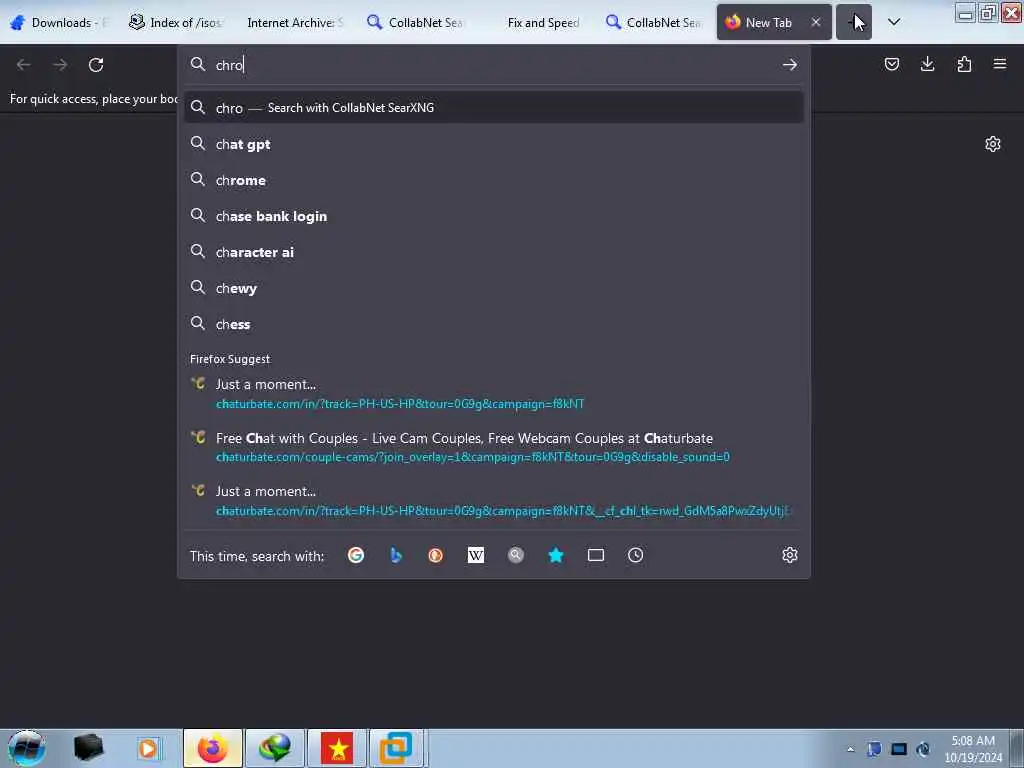Search this time with Wikipedia
The image size is (1024, 768).
(475, 555)
